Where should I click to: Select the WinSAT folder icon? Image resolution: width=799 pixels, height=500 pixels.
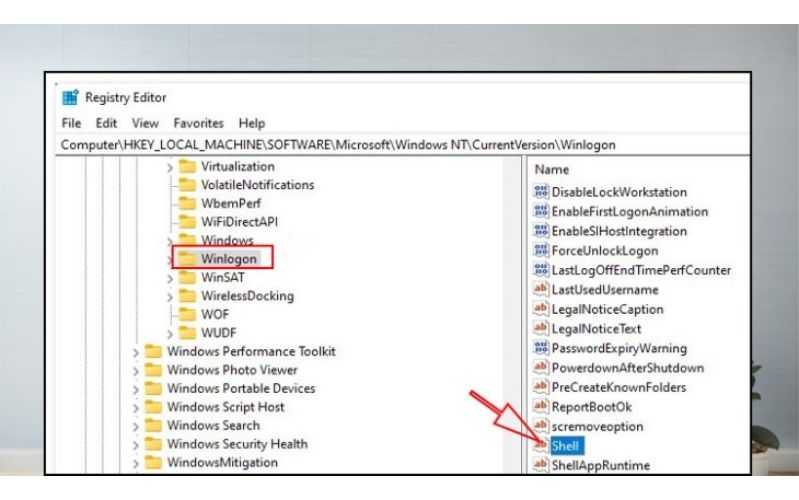187,277
